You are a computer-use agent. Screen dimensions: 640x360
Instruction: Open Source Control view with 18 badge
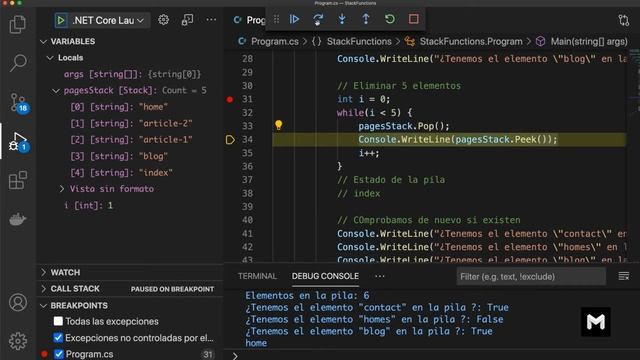pyautogui.click(x=18, y=102)
